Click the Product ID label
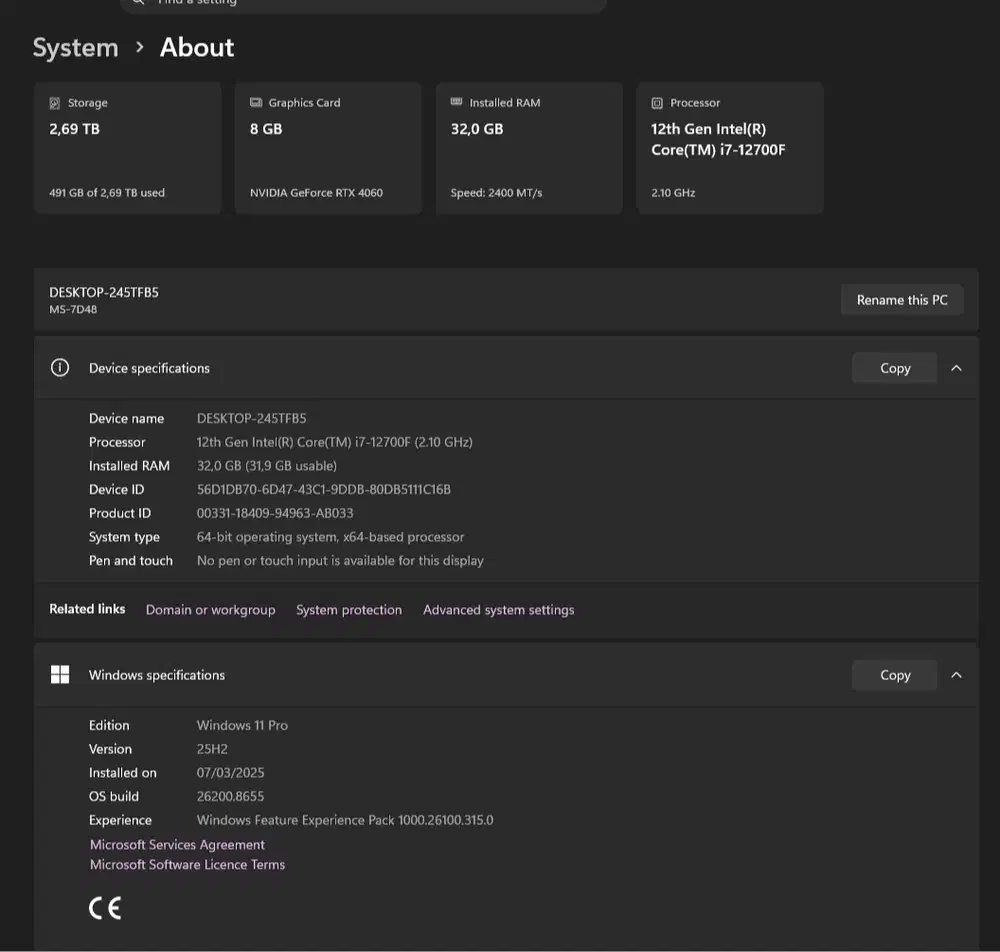The height and width of the screenshot is (952, 1000). 120,513
